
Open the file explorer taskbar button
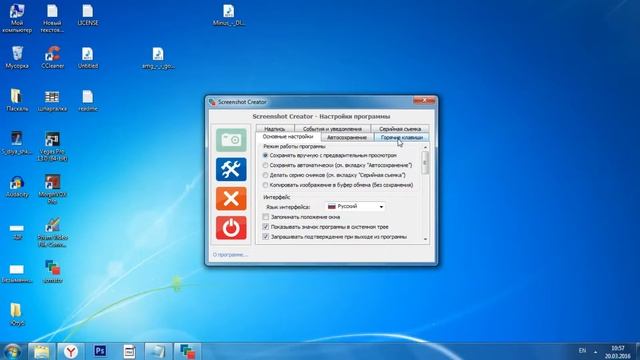[41, 351]
